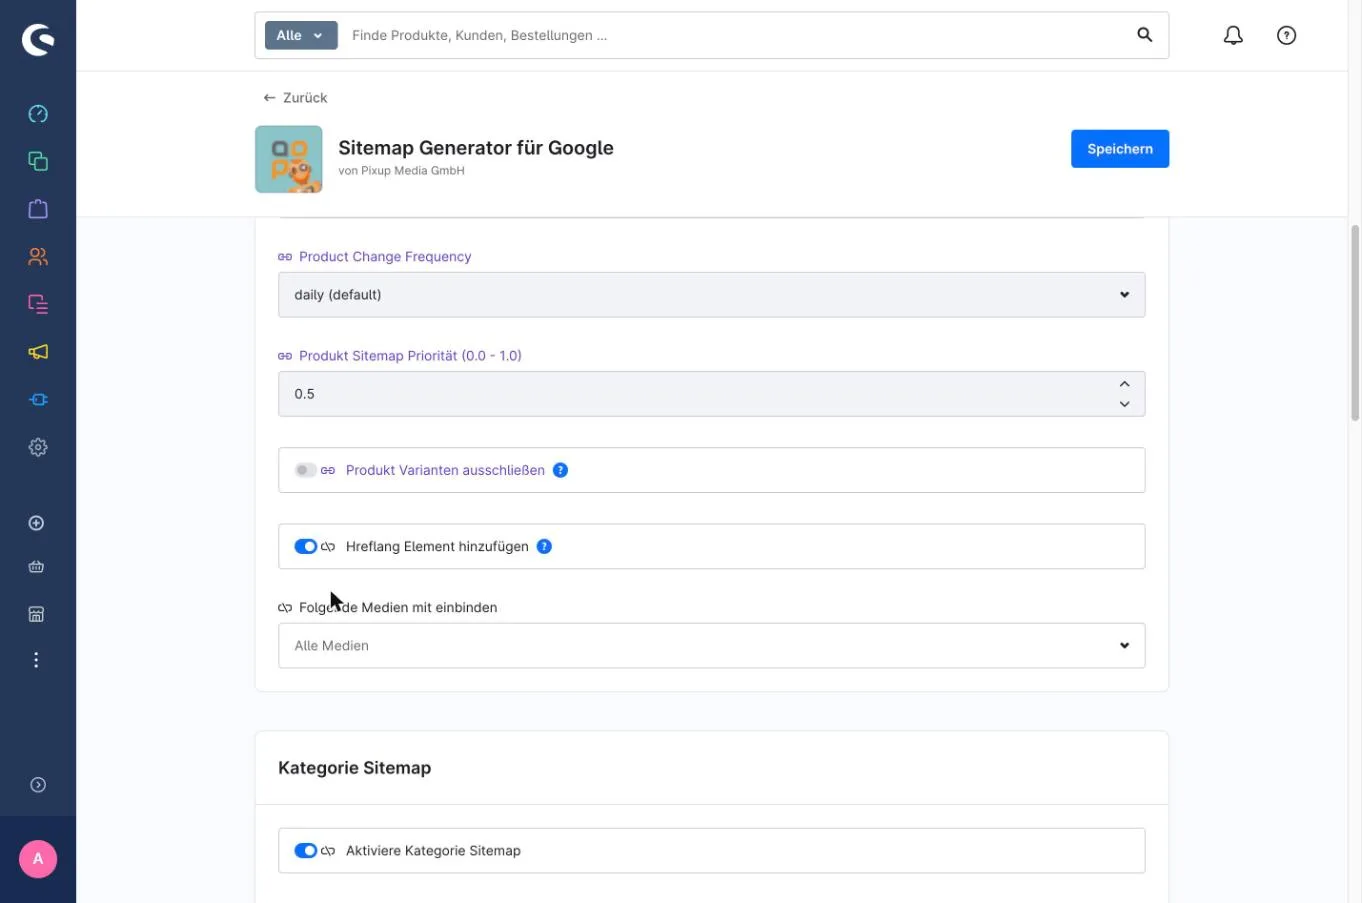Viewport: 1362px width, 903px height.
Task: Open the user avatar menu
Action: click(x=38, y=859)
